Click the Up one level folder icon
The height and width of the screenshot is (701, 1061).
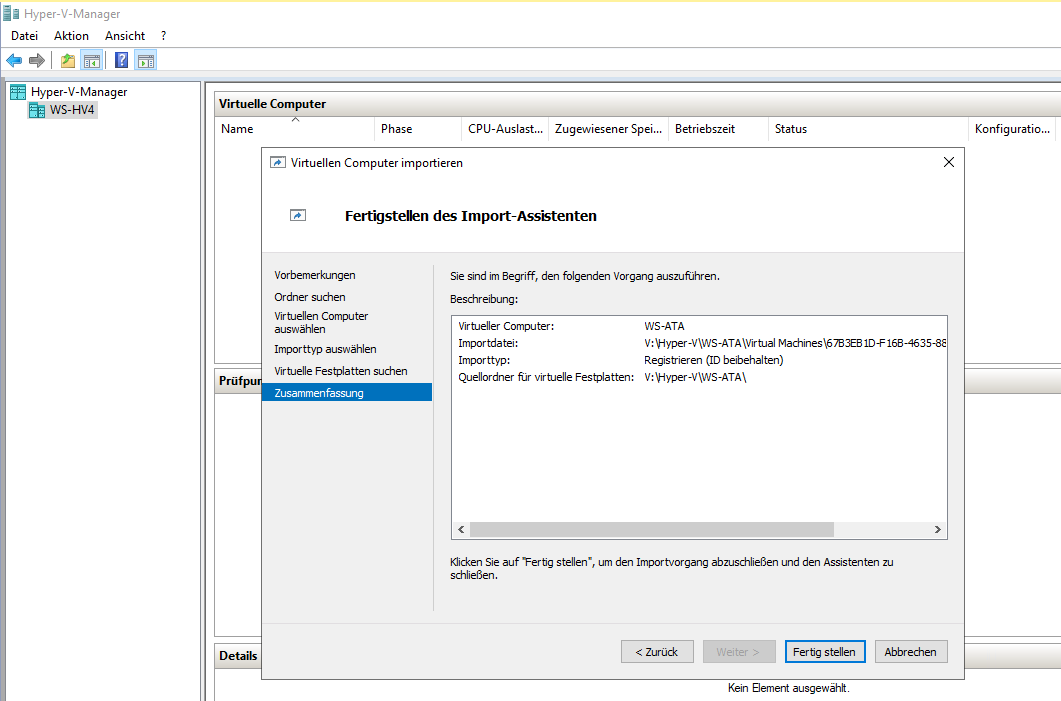(68, 61)
